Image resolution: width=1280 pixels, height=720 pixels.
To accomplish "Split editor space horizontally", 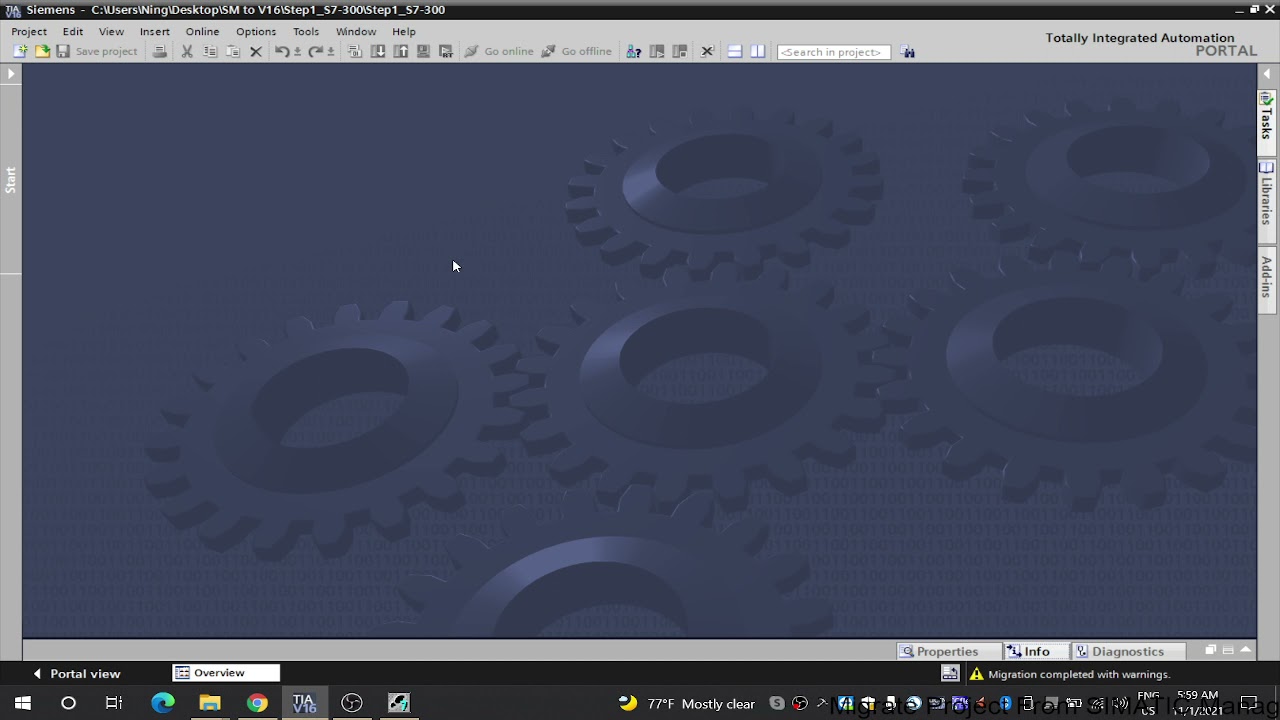I will [735, 51].
